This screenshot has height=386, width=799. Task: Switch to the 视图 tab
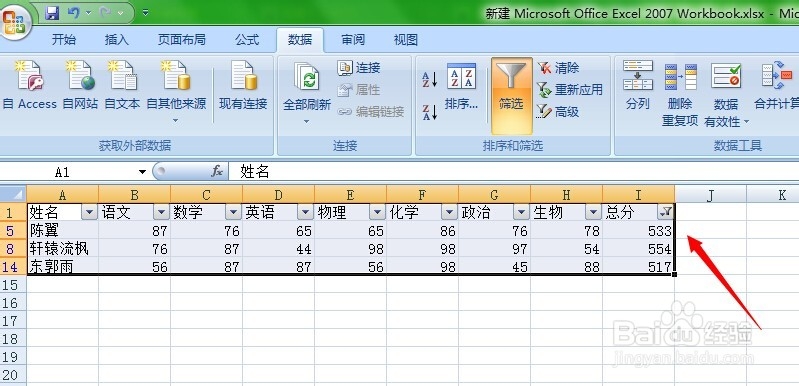(406, 40)
